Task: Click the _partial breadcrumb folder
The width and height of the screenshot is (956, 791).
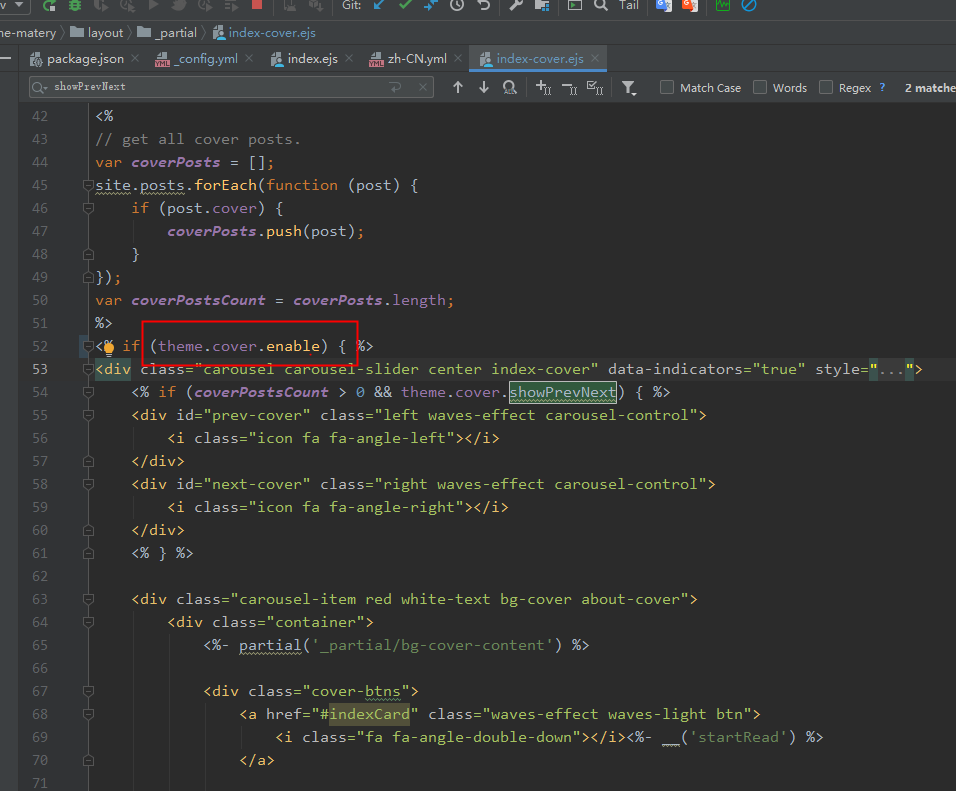Action: [167, 33]
